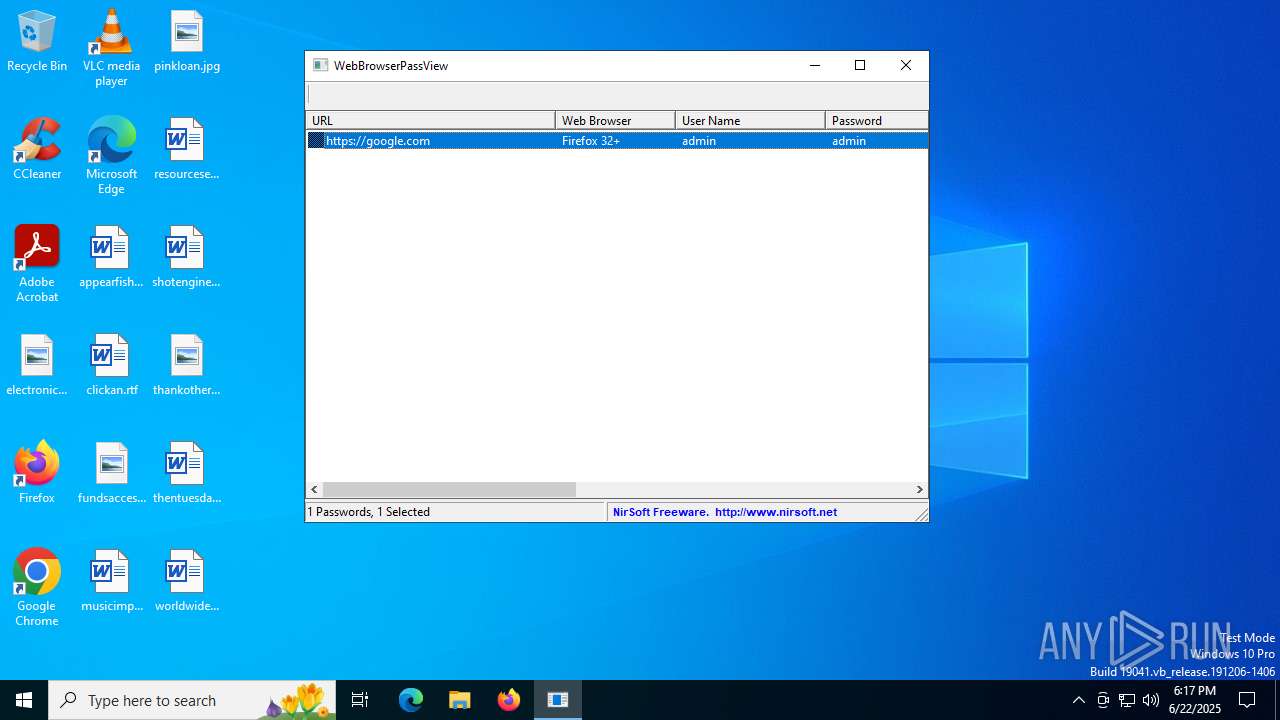Screen dimensions: 1280x720
Task: Open the Google Chrome desktop shortcut
Action: pyautogui.click(x=37, y=588)
